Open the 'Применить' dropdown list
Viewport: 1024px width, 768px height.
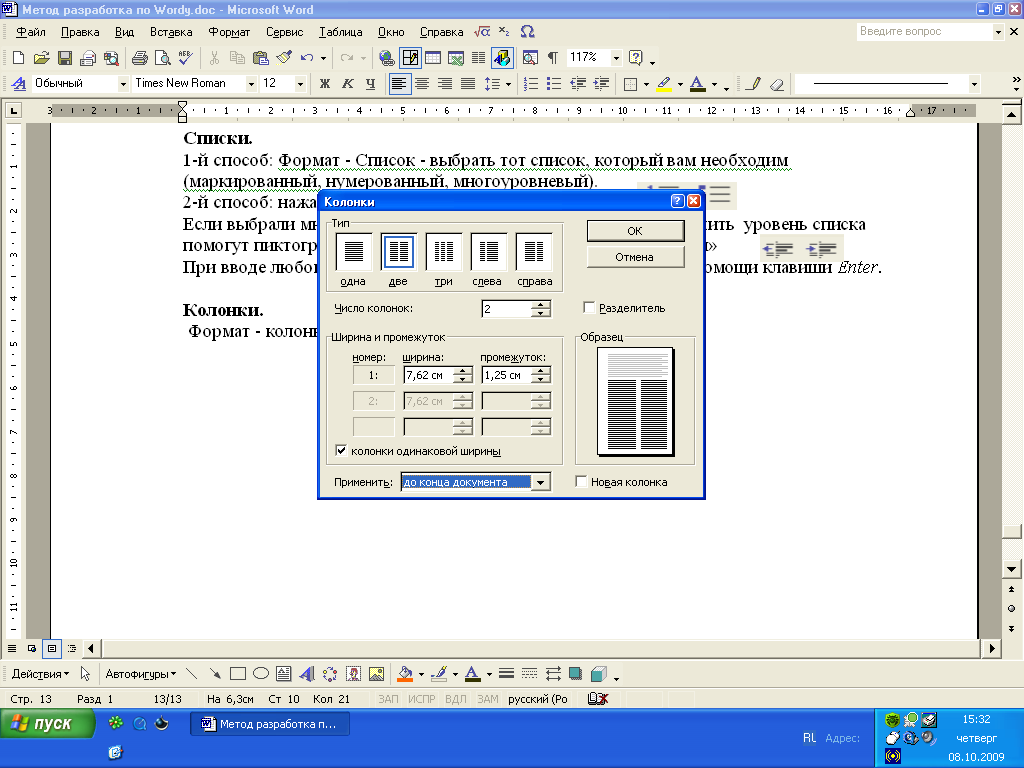(541, 482)
